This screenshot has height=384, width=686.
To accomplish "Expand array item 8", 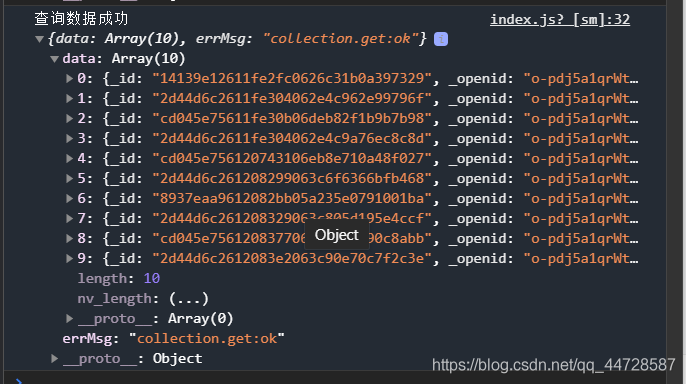I will 69,239.
